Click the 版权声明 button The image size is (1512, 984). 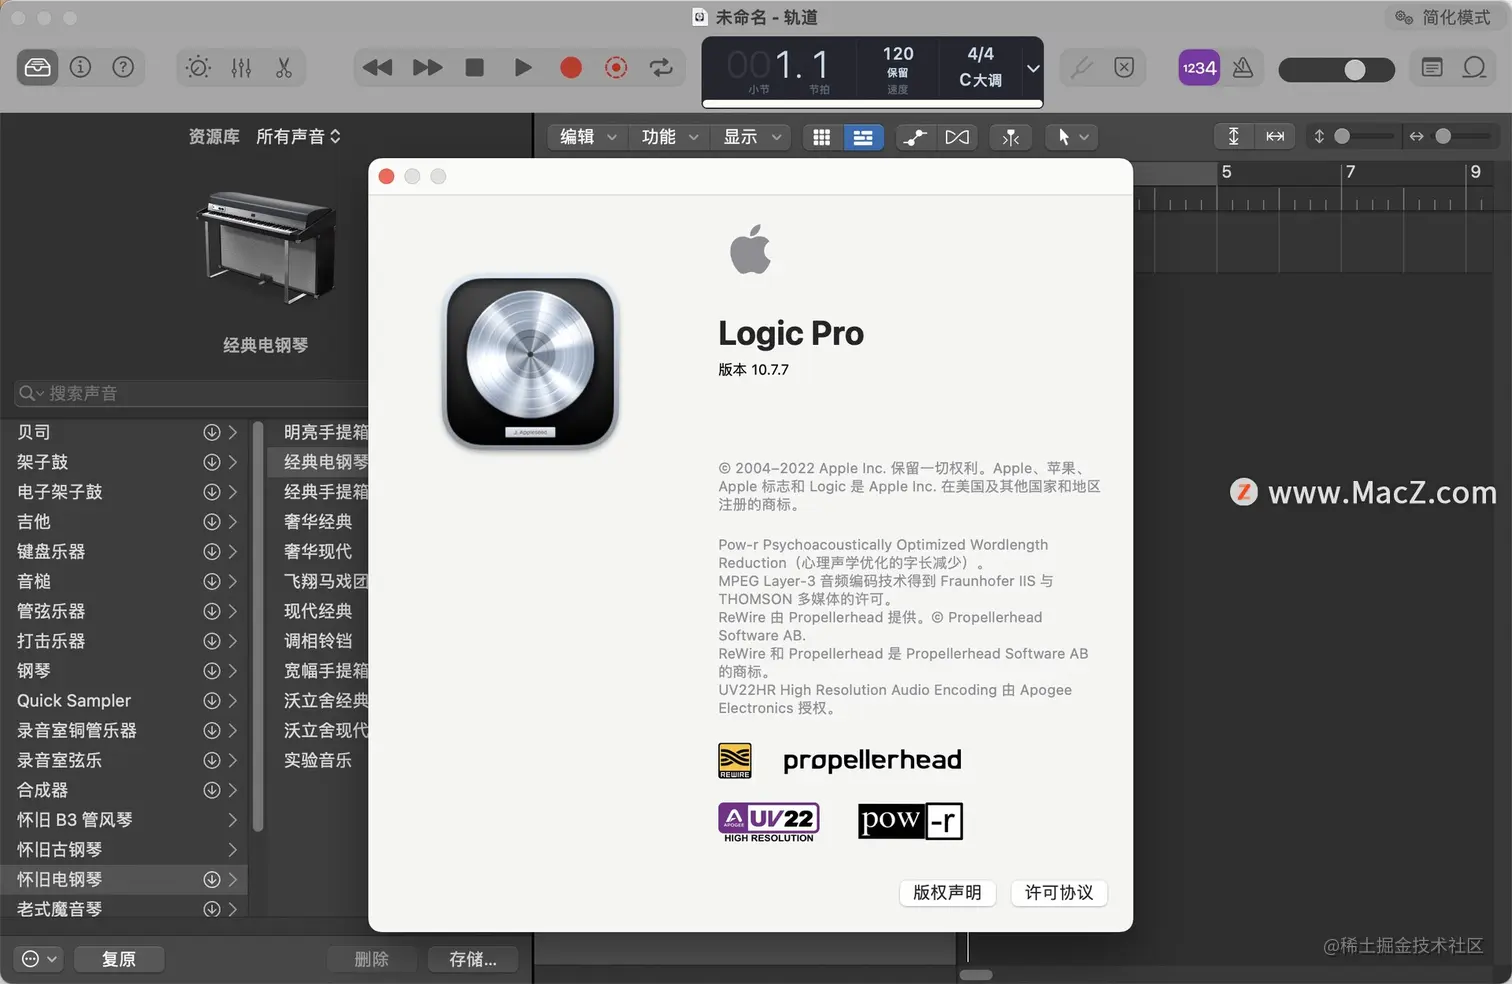[947, 893]
